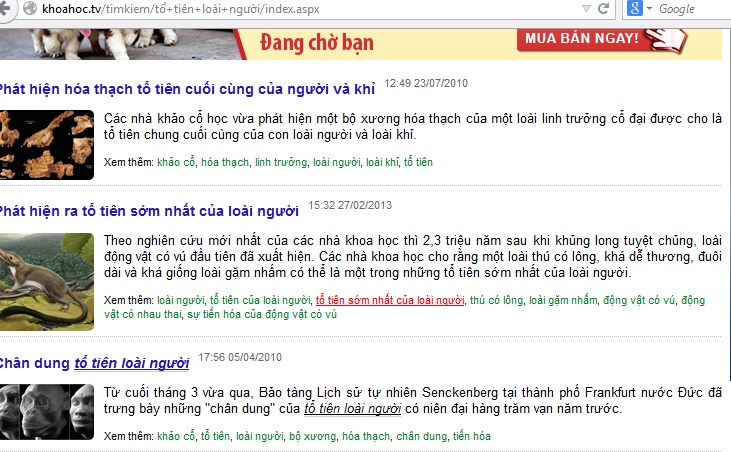The image size is (731, 452).
Task: Click the puppy advertisement banner image
Action: 119,44
